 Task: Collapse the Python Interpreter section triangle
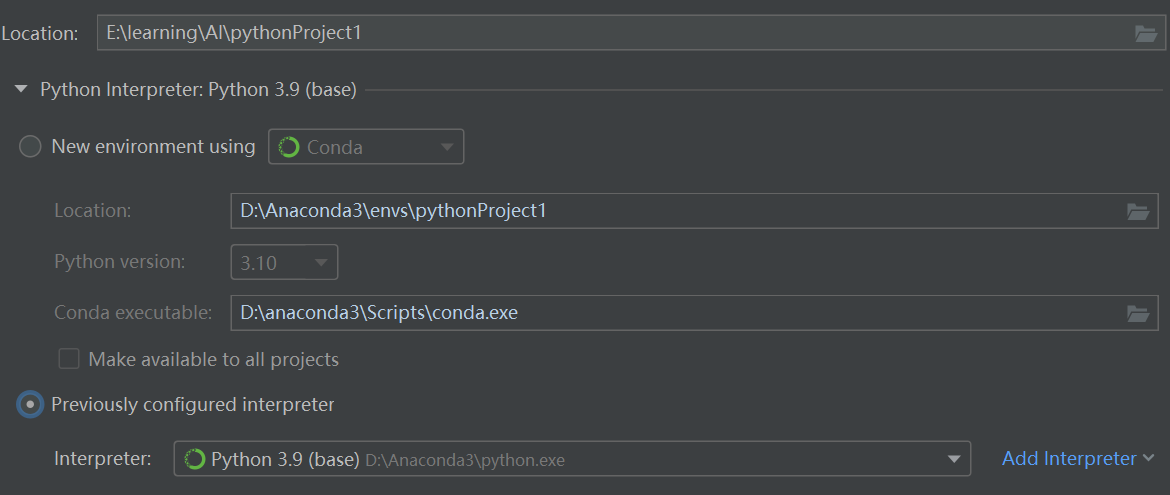[x=21, y=90]
